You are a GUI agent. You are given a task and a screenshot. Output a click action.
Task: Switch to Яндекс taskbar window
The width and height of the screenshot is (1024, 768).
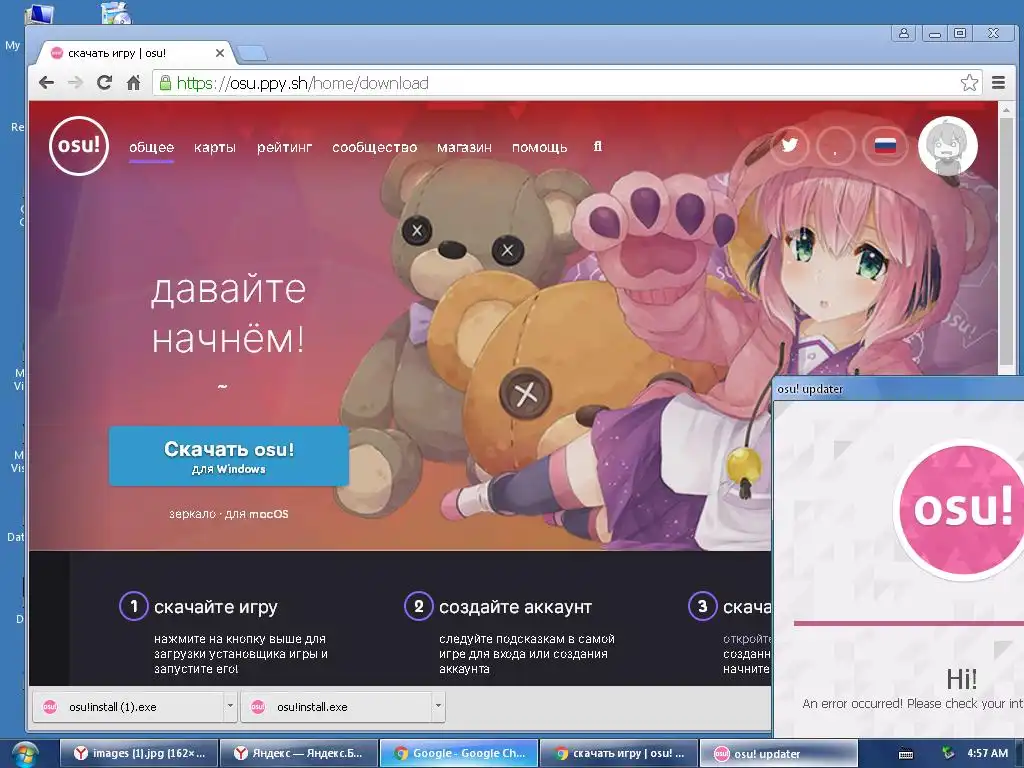coord(299,754)
